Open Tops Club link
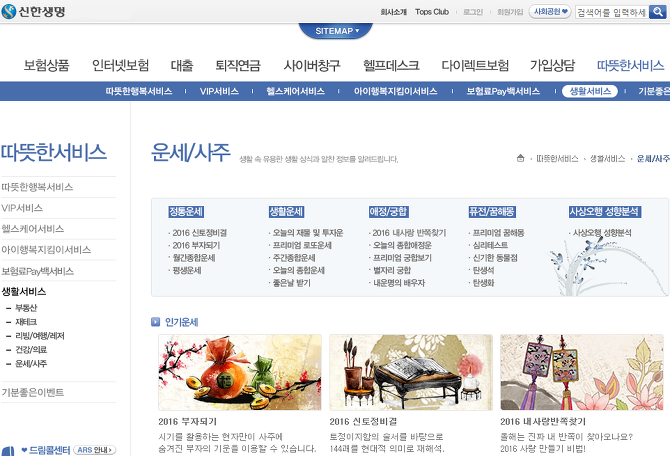670x456 pixels. [432, 12]
